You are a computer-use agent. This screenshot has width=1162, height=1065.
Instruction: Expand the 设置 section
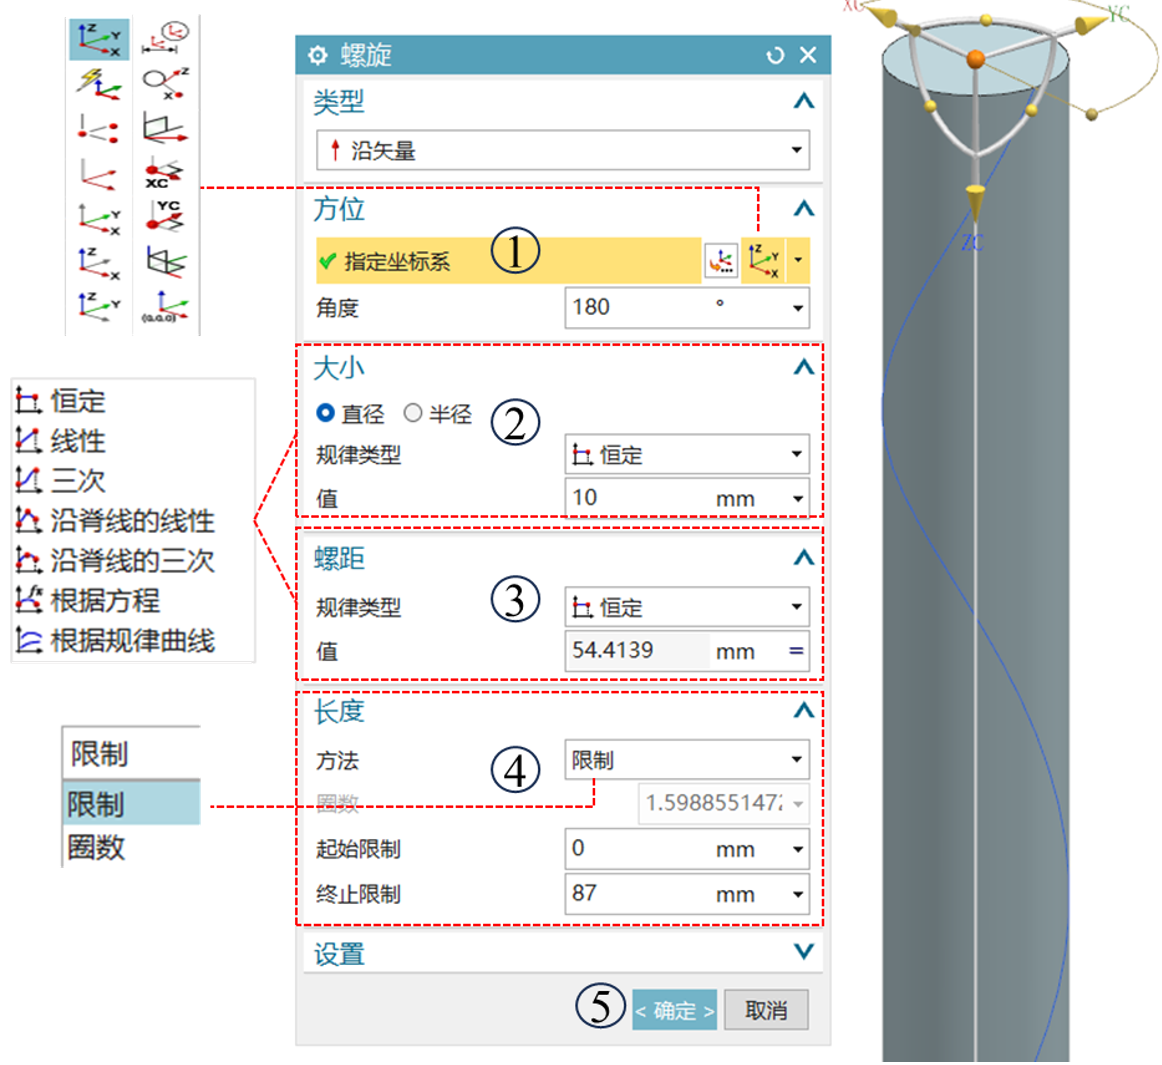(x=804, y=952)
